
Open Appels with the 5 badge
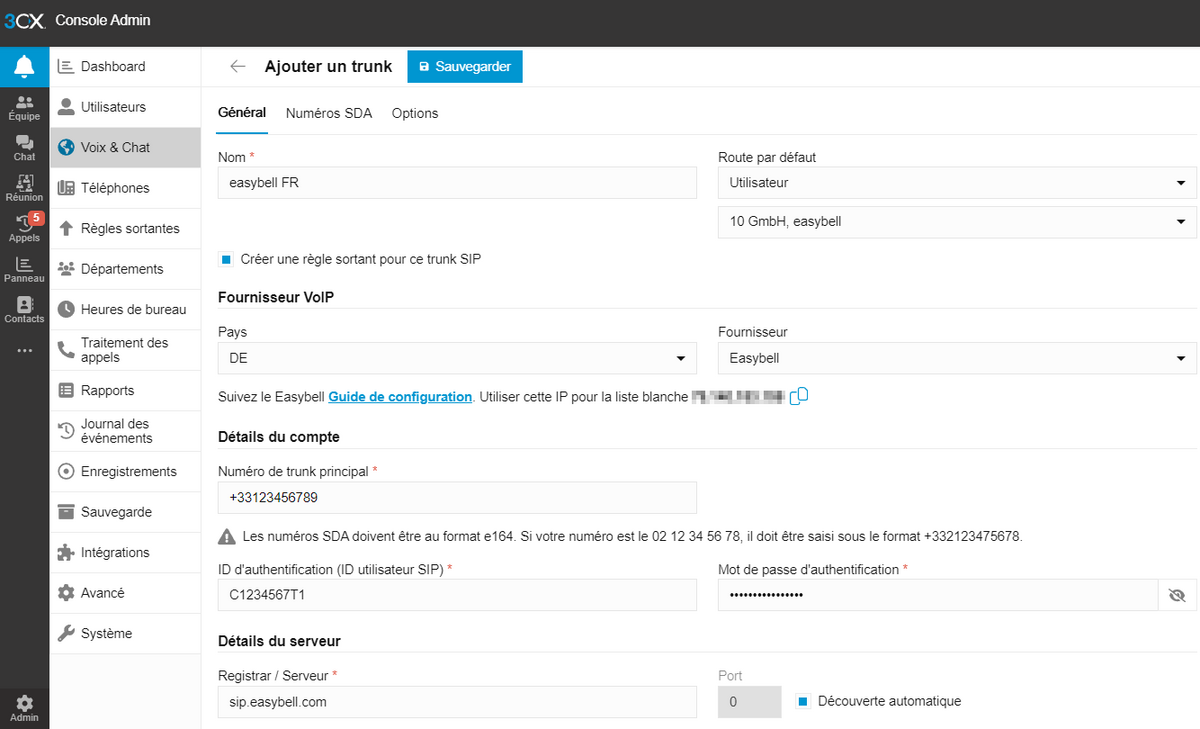24,228
